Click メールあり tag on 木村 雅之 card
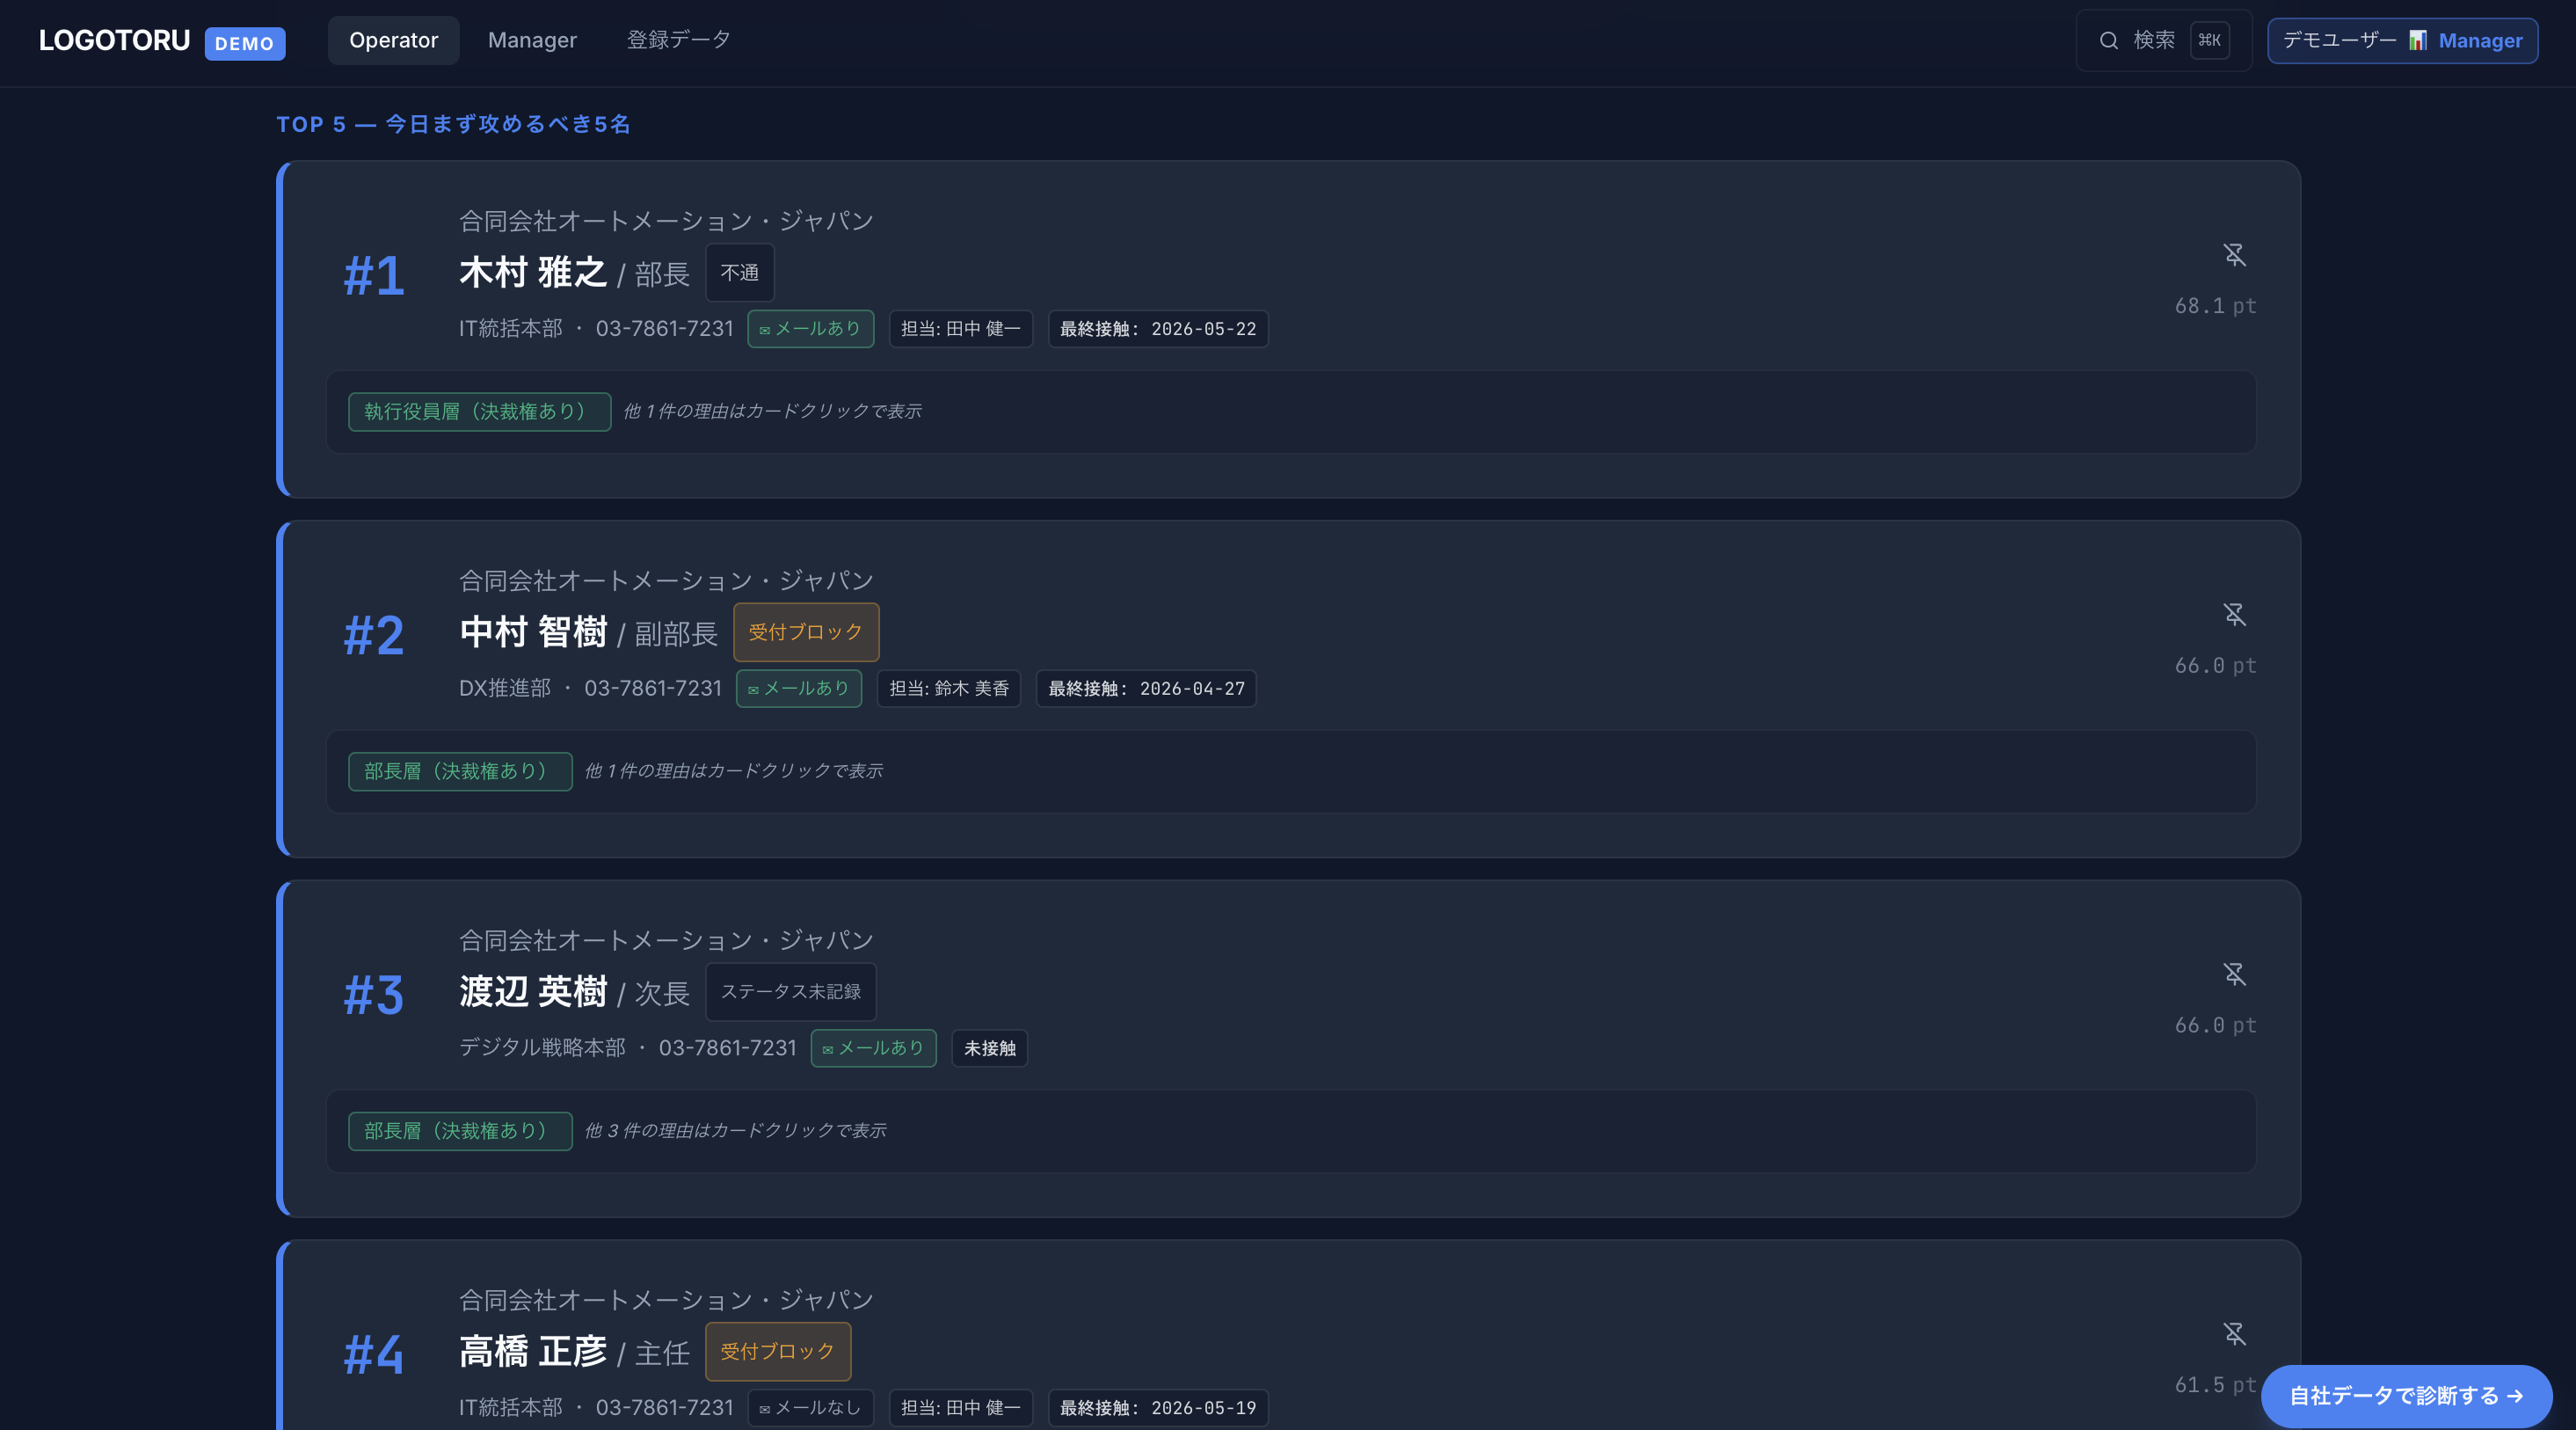The image size is (2576, 1430). click(810, 328)
